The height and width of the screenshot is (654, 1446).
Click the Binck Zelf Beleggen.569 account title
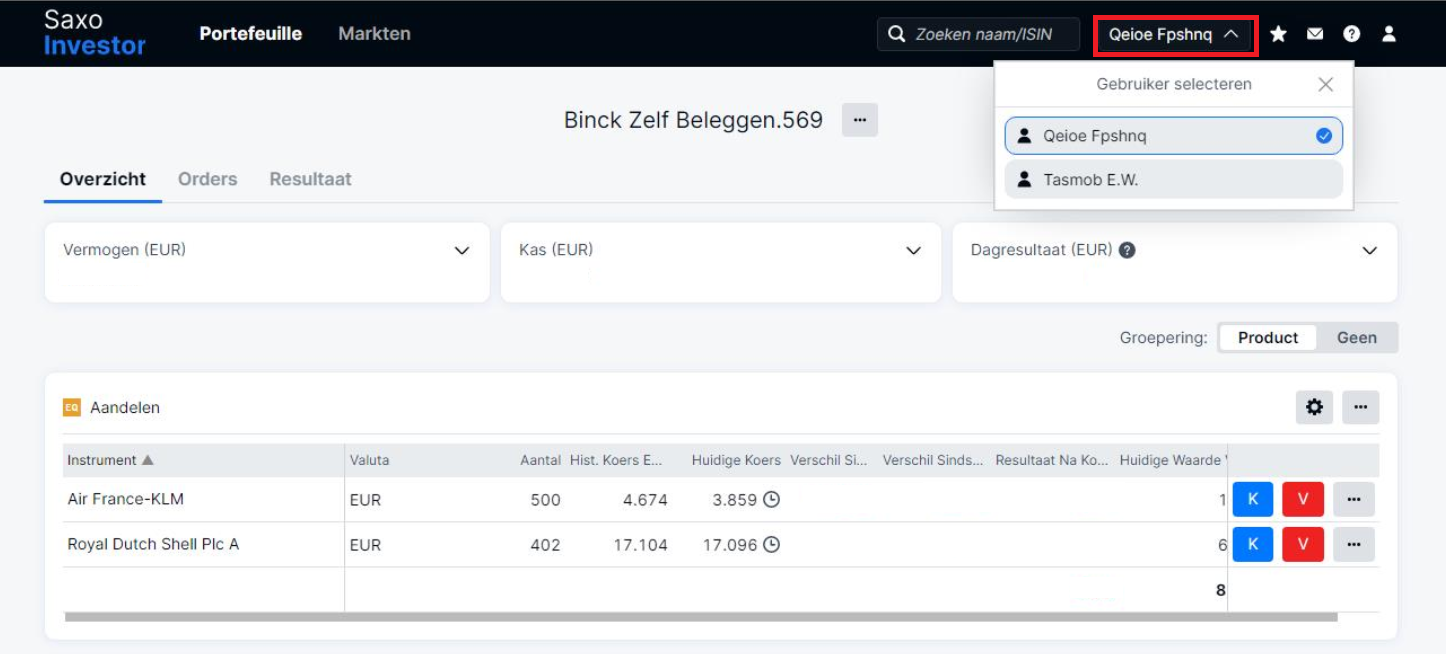click(x=693, y=121)
